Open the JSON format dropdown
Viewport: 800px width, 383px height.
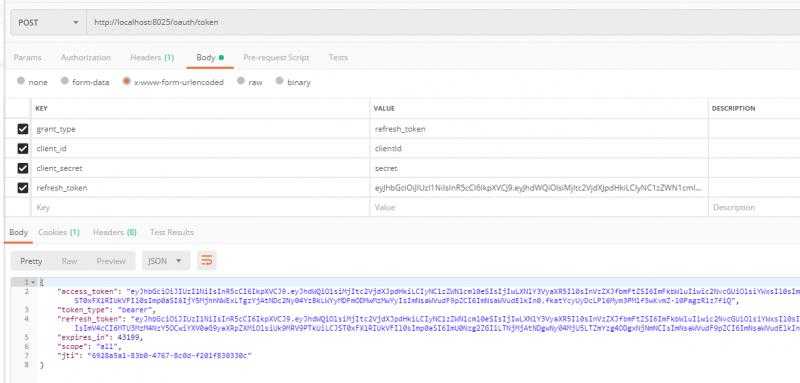166,261
